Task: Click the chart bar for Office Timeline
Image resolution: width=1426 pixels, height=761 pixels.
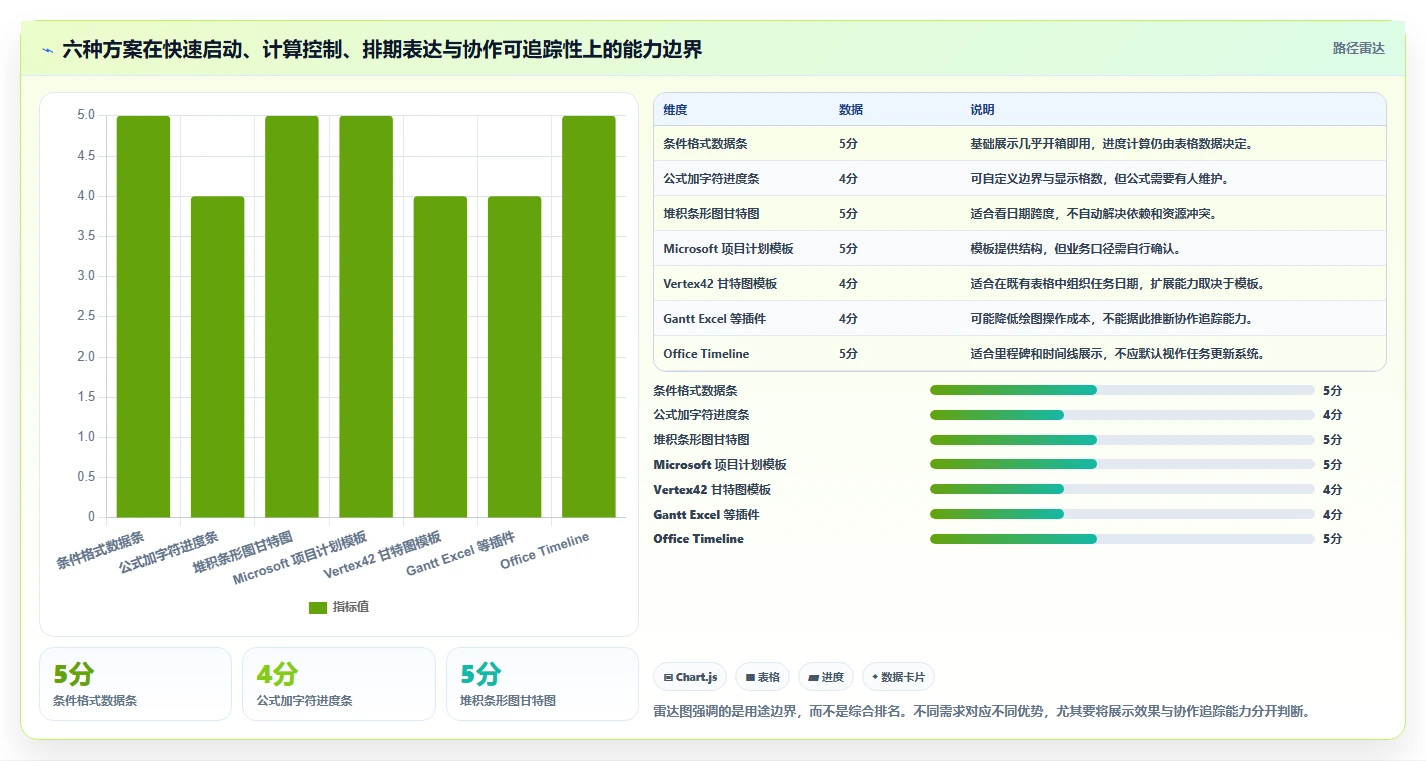Action: tap(589, 316)
